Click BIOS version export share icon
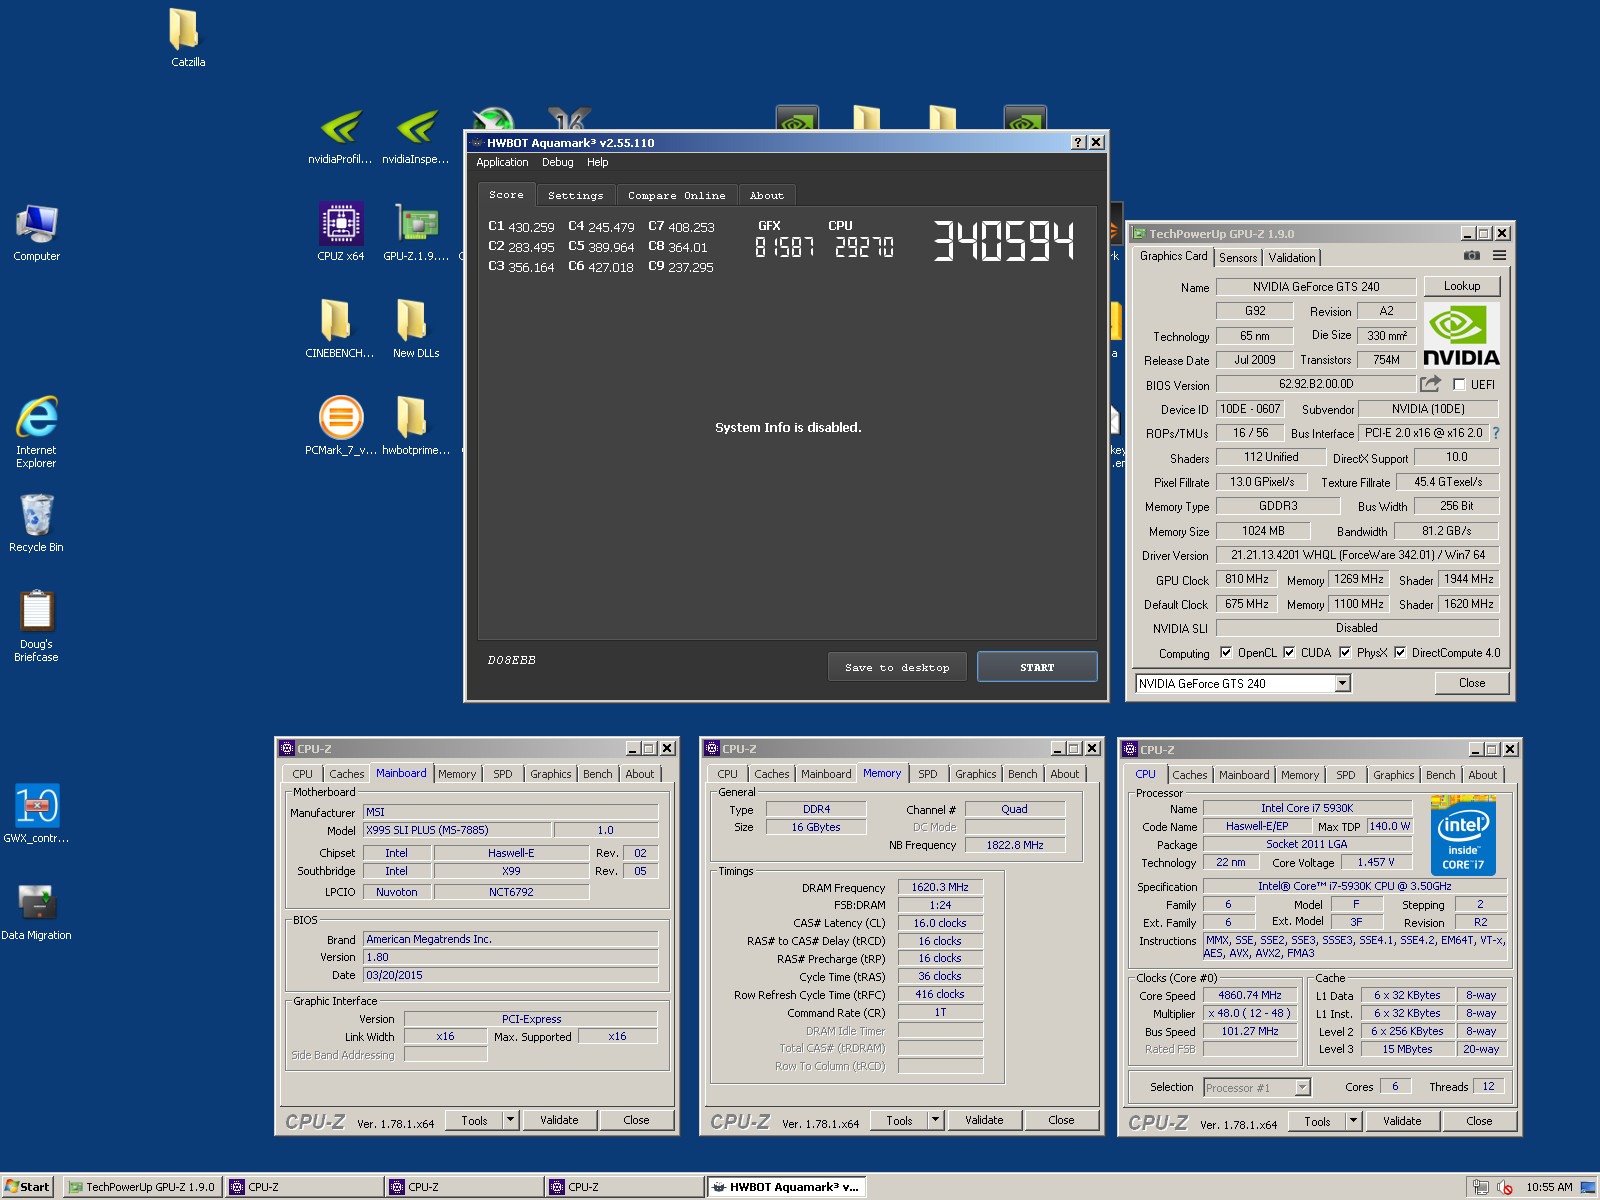1600x1200 pixels. (x=1431, y=384)
